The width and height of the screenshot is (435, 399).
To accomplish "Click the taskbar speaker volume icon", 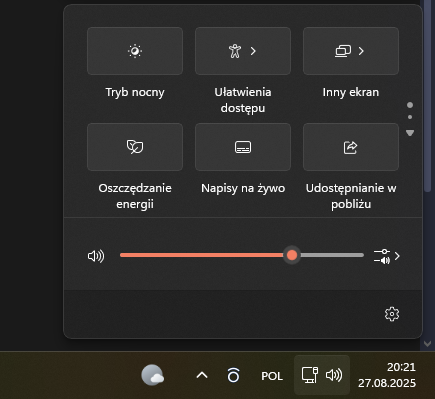I will [334, 375].
